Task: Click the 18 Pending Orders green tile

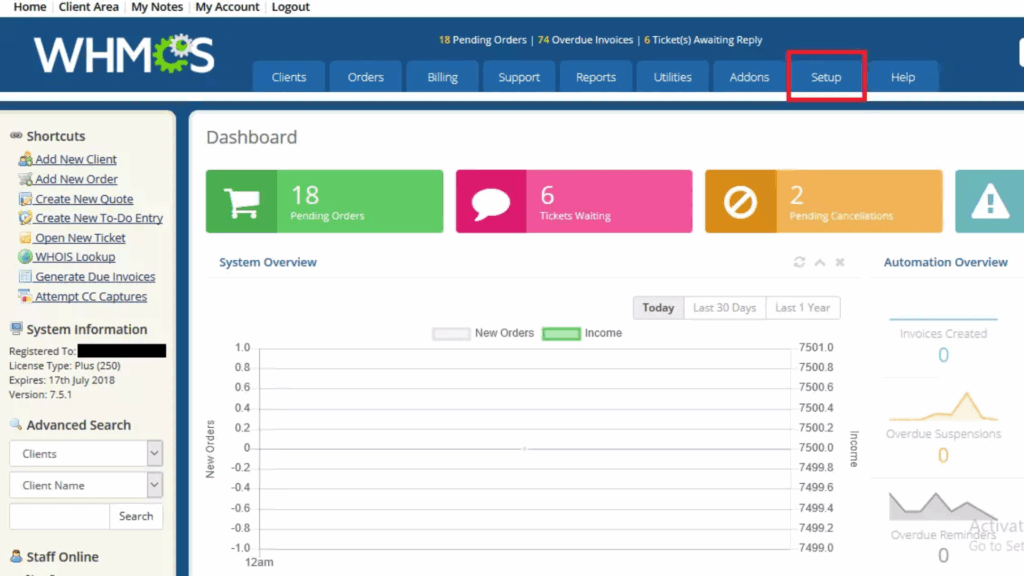Action: (325, 201)
